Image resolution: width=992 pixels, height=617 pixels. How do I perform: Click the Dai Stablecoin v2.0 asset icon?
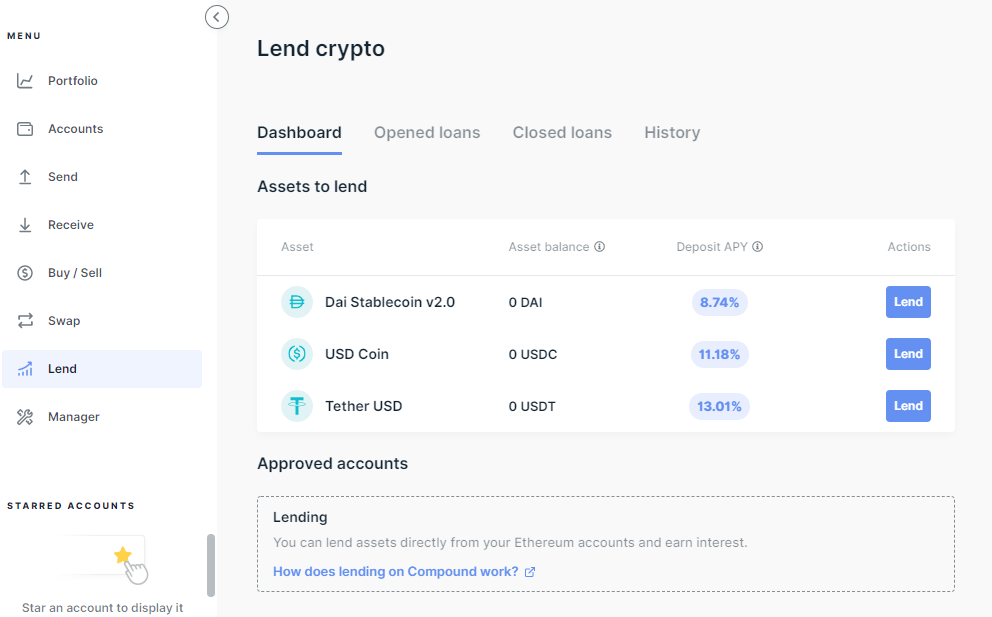click(x=296, y=301)
